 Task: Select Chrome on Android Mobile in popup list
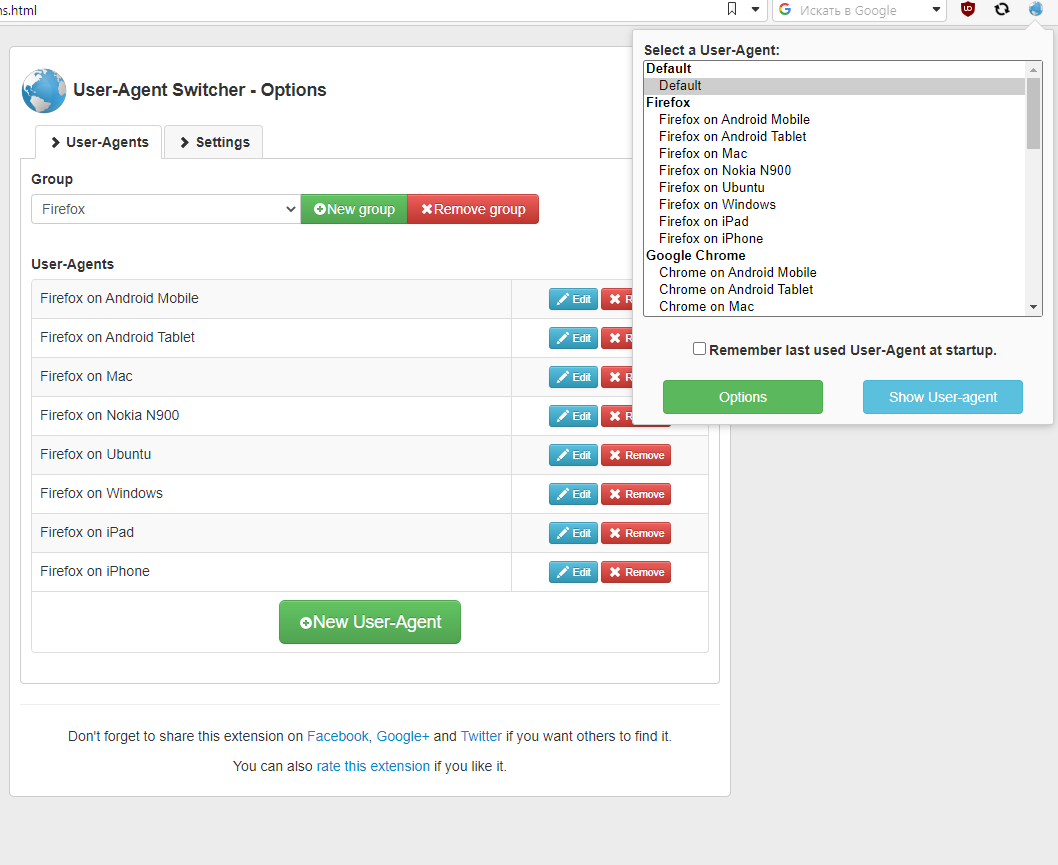[x=835, y=273]
